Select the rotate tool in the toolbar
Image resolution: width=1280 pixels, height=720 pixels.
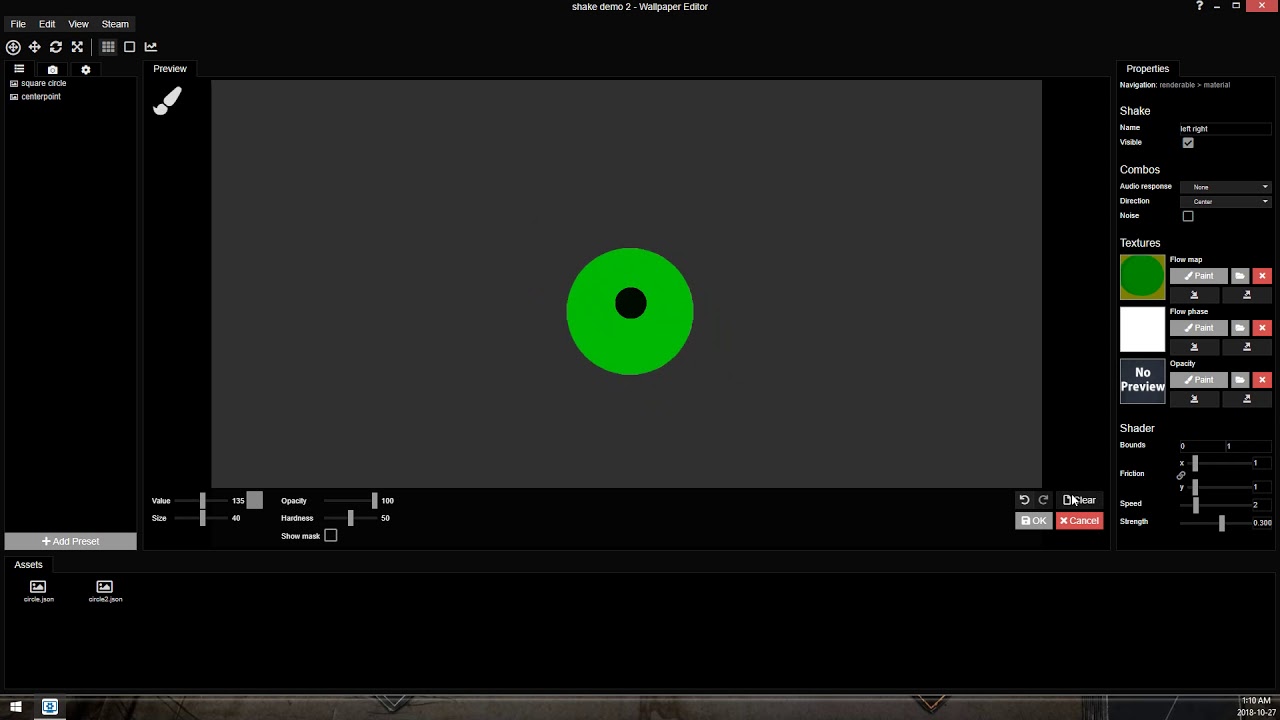coord(56,47)
